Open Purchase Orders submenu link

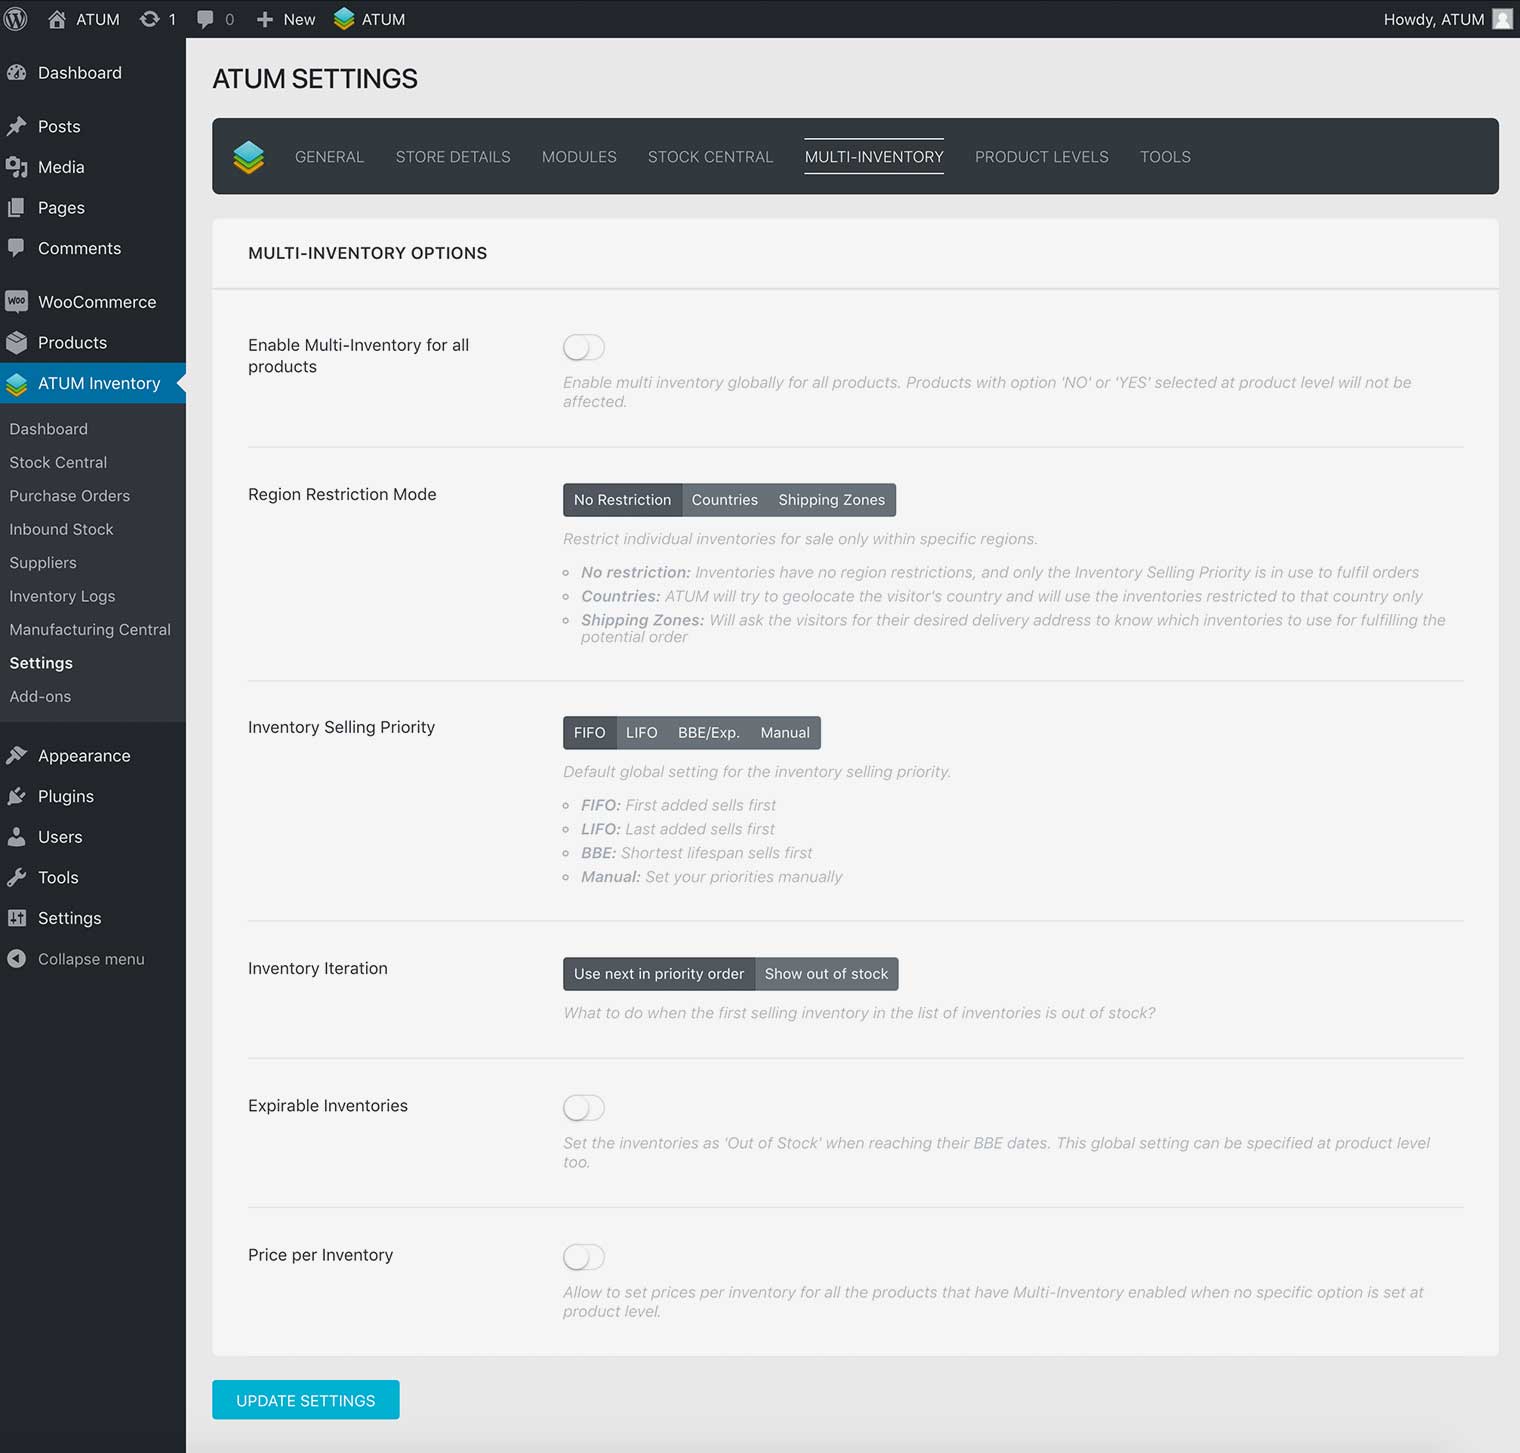(x=69, y=496)
